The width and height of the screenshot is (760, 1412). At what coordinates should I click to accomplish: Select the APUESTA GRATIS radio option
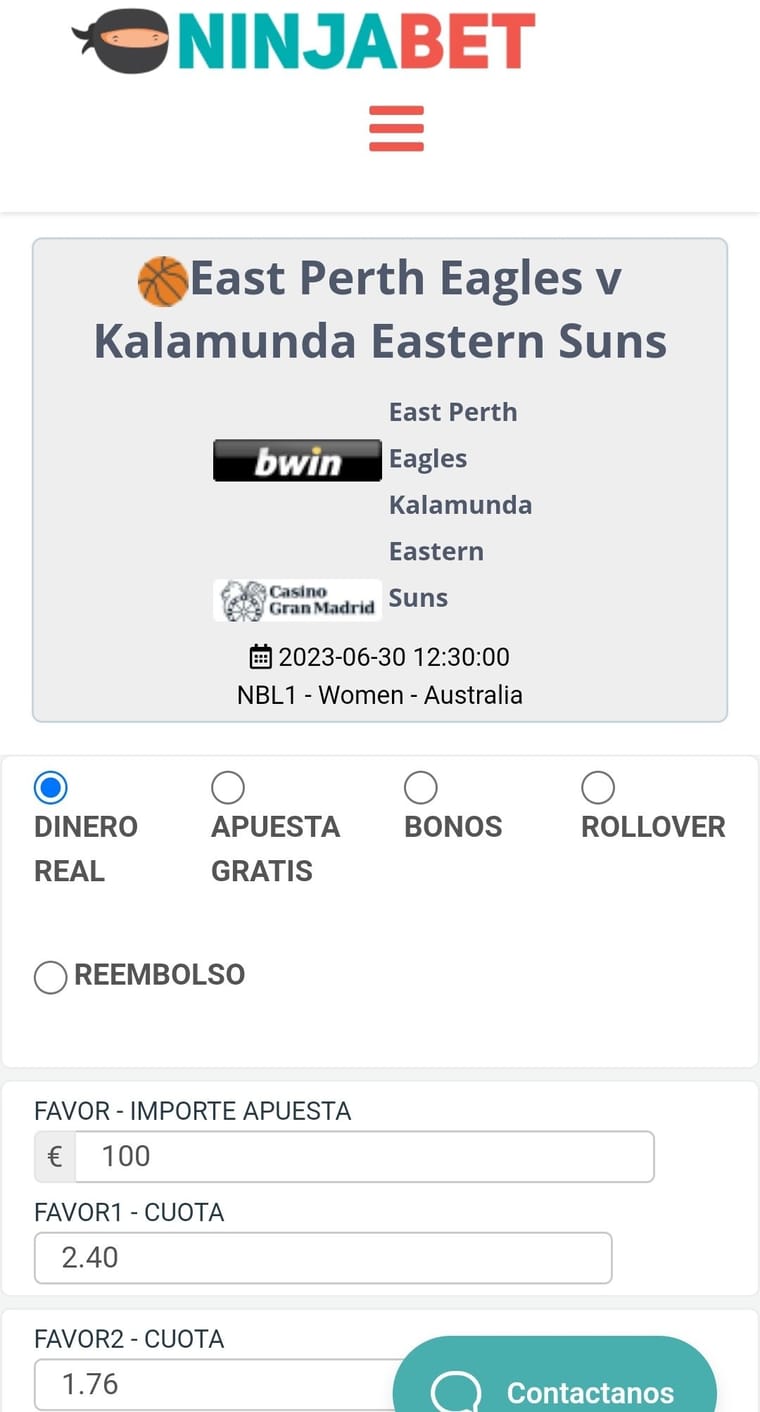tap(228, 788)
